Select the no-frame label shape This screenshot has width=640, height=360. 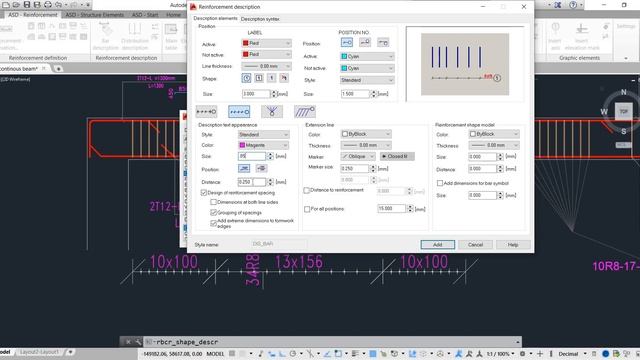271,78
